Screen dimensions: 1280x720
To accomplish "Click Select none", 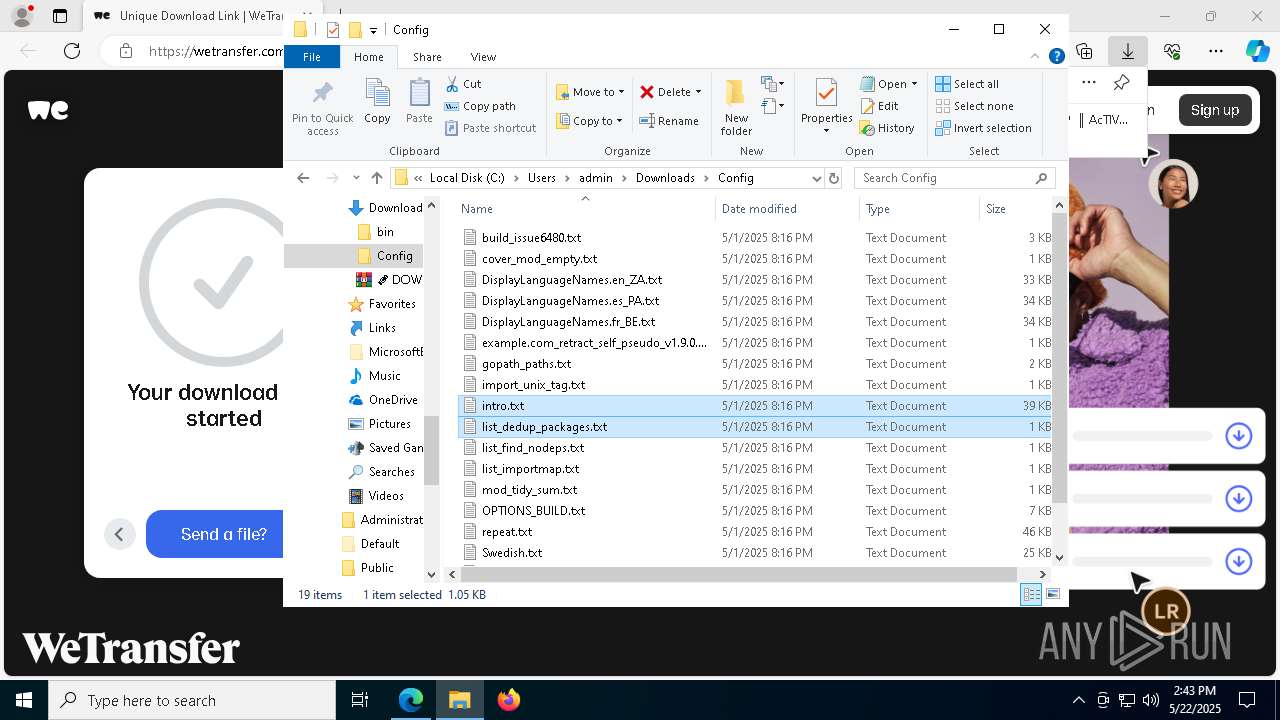I will pos(974,106).
